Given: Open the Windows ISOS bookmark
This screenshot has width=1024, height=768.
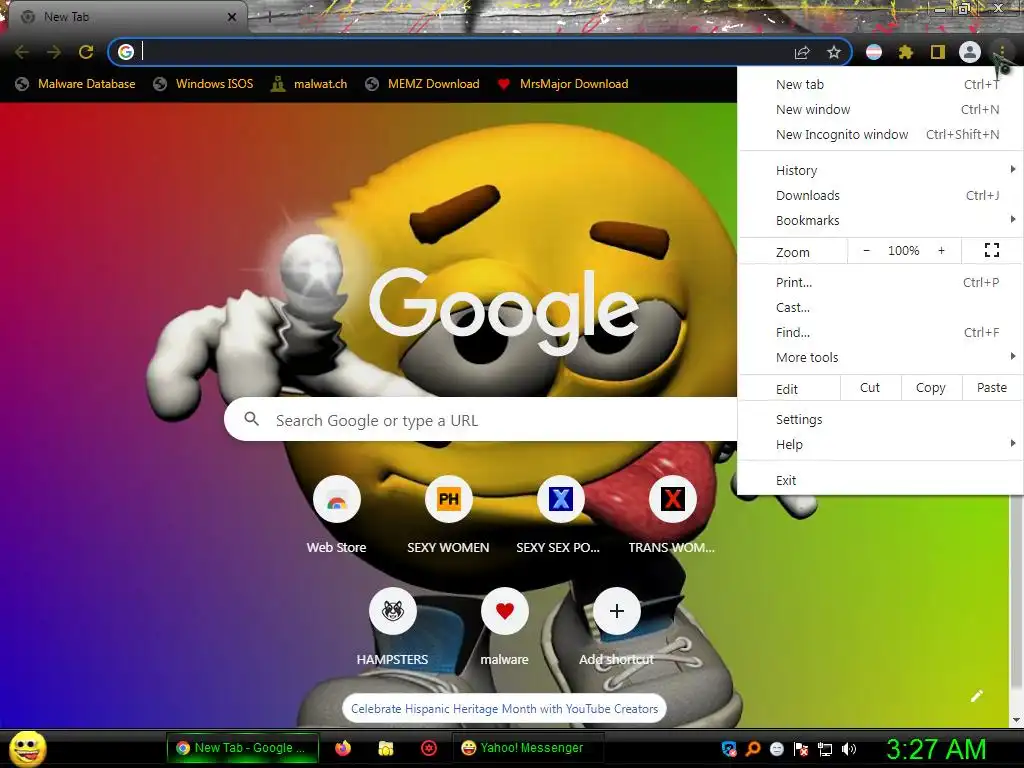Looking at the screenshot, I should pos(203,84).
